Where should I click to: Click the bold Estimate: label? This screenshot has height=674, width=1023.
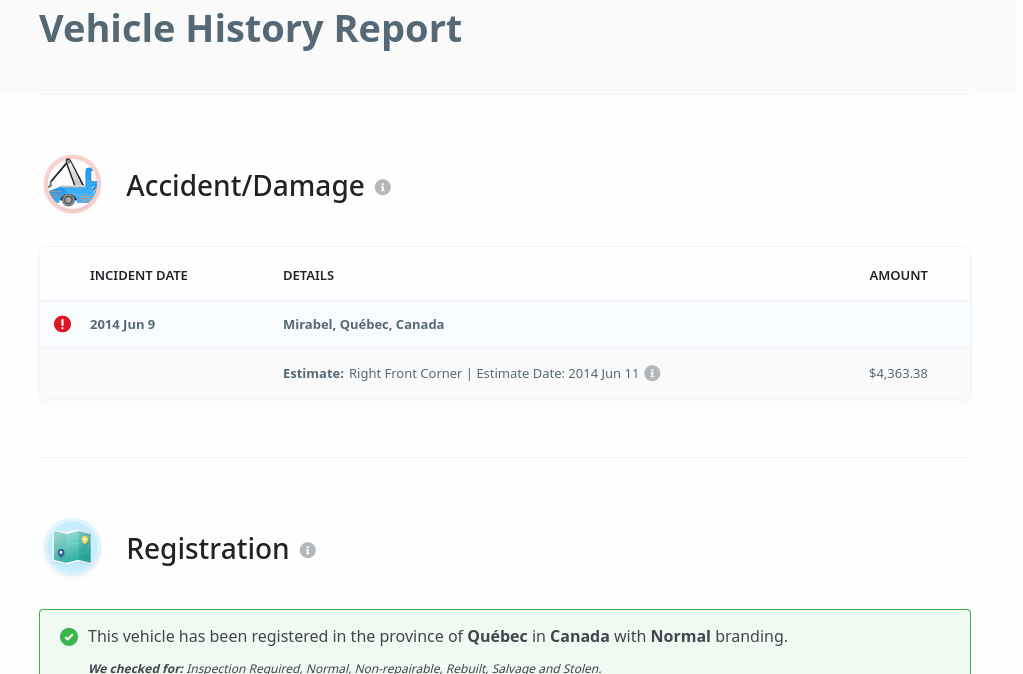coord(313,374)
